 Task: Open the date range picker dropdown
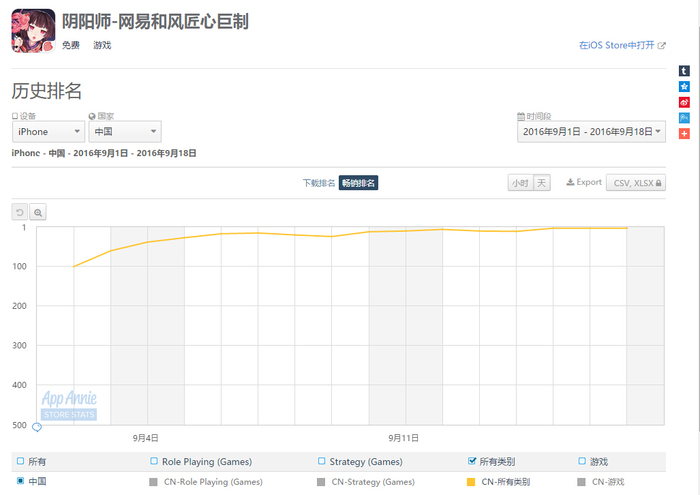[x=590, y=132]
